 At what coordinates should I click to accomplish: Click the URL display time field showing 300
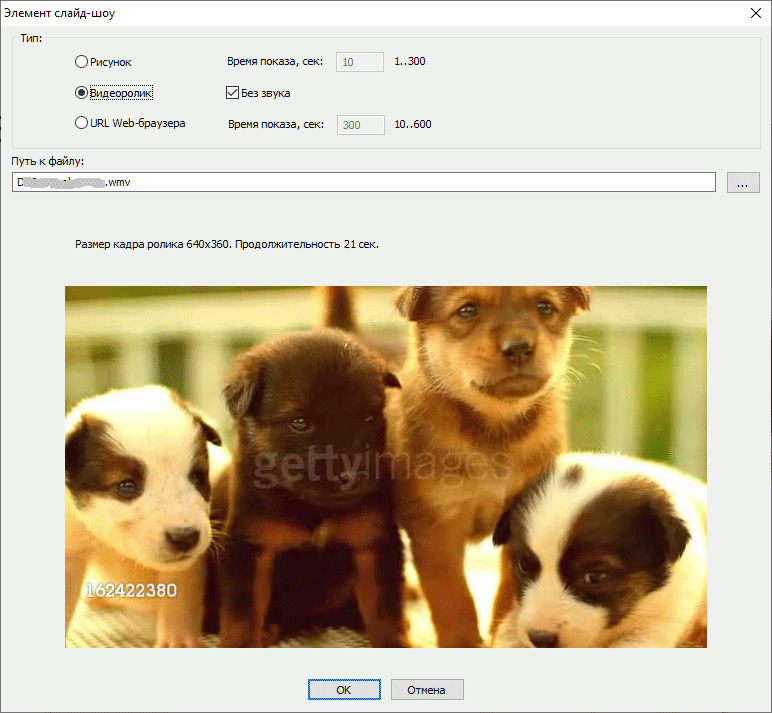click(x=360, y=125)
